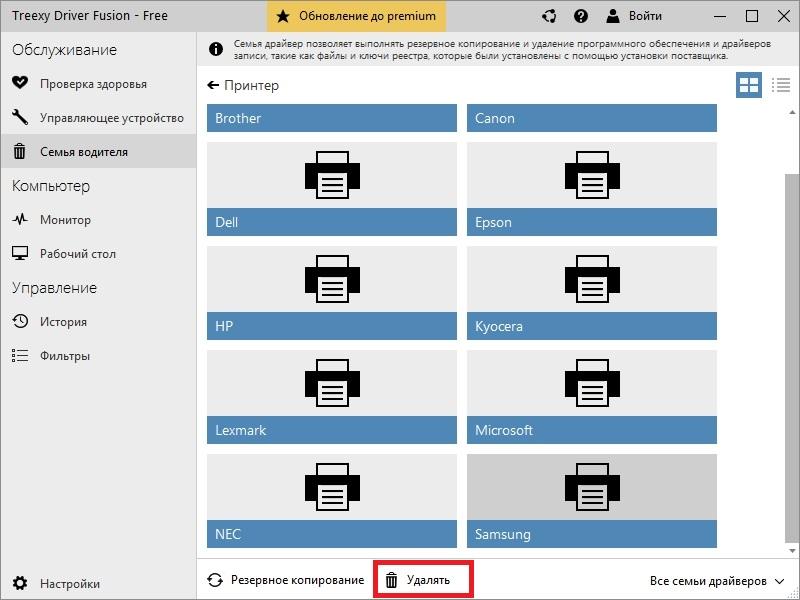Screen dimensions: 800x600
Task: Open Настройки via the gear icon
Action: 58,582
